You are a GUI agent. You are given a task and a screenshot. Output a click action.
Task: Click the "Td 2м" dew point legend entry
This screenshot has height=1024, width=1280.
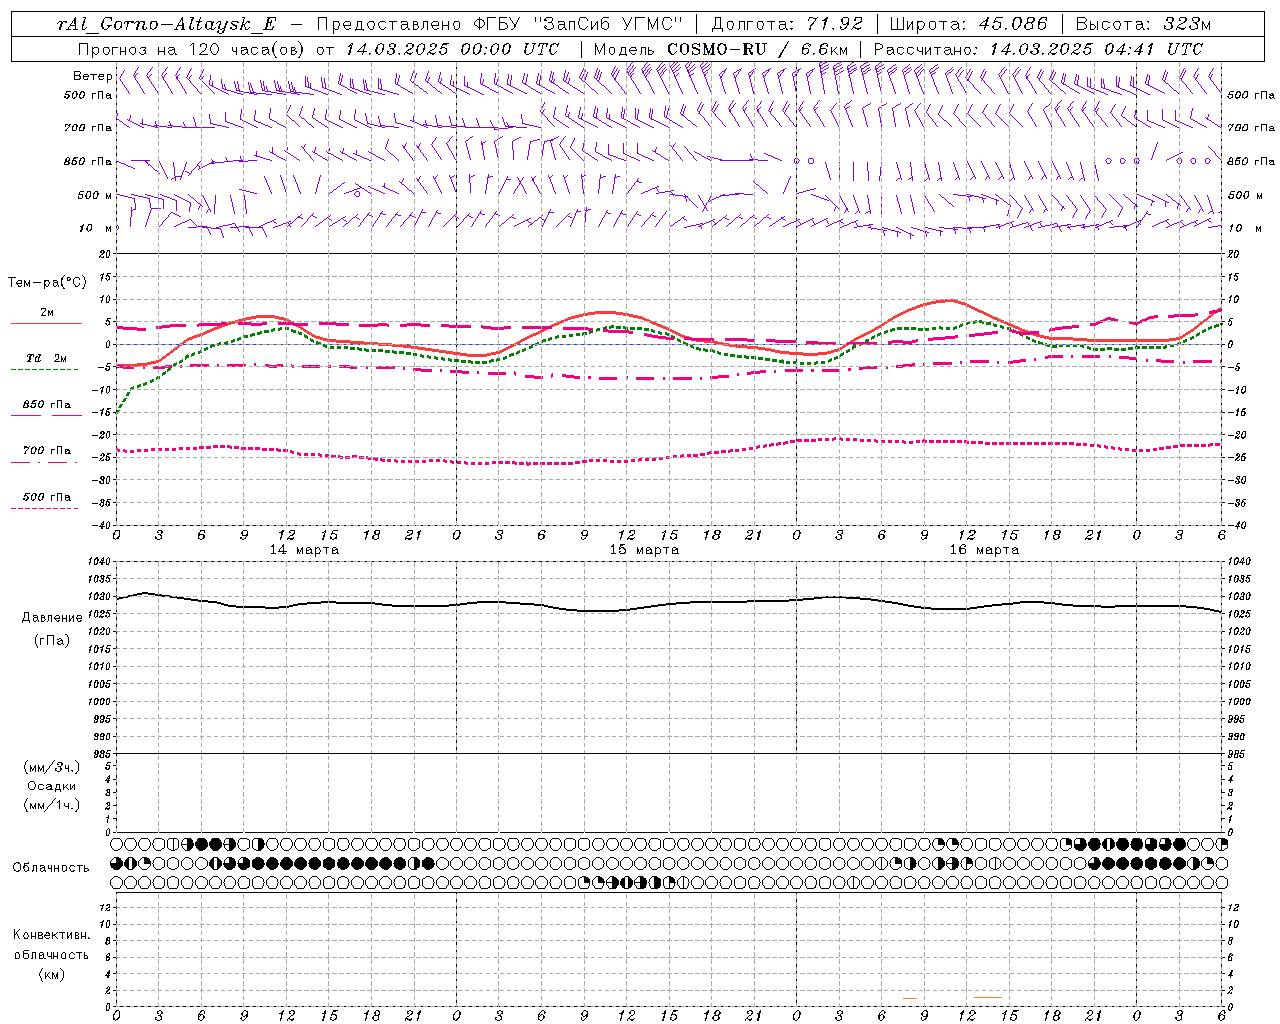coord(46,358)
